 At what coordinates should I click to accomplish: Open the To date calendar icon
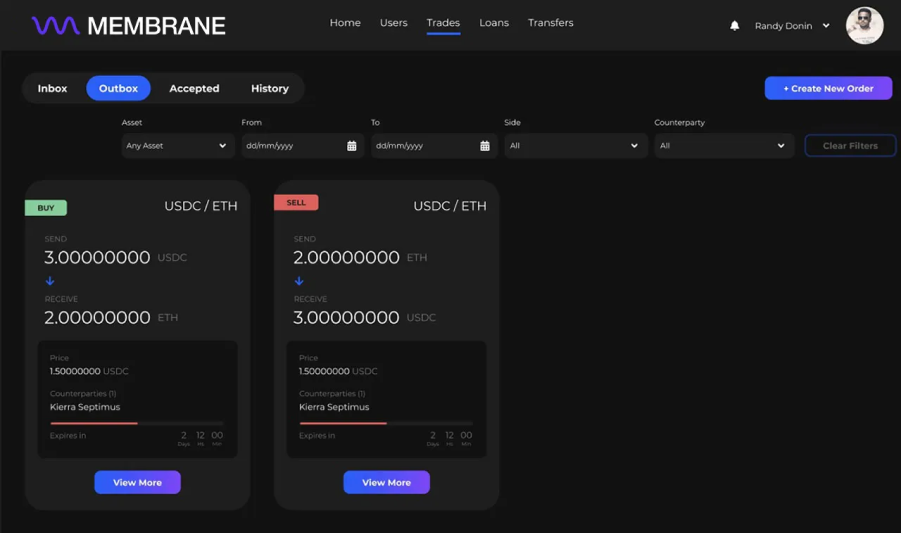tap(485, 146)
